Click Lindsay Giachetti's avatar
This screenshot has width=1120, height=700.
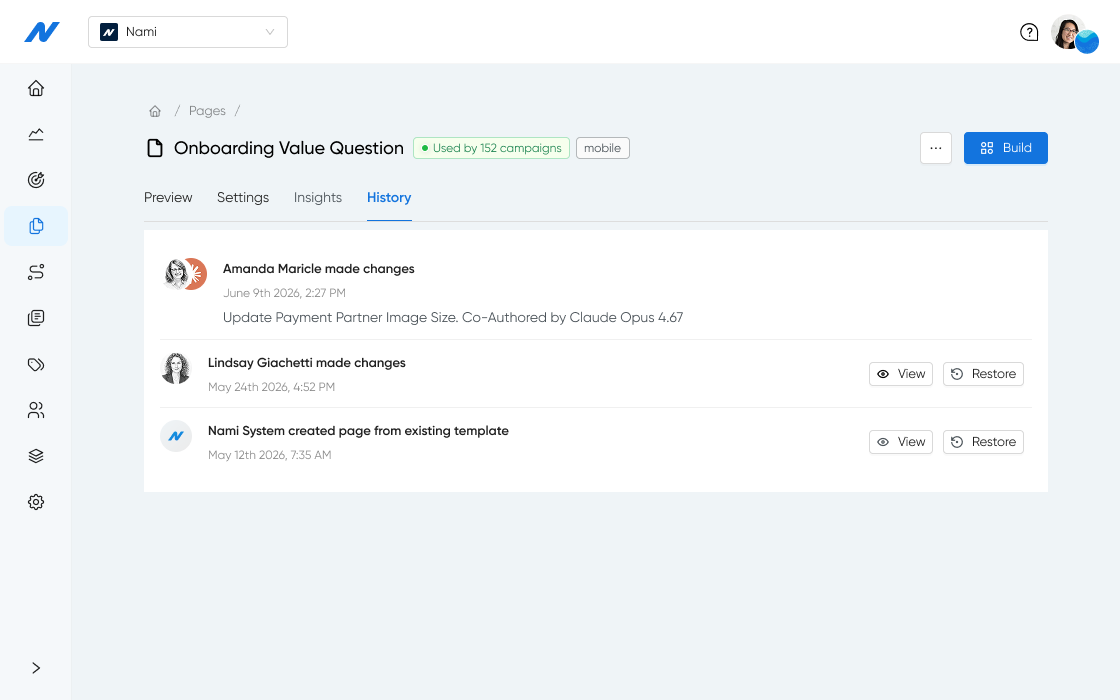(x=176, y=369)
